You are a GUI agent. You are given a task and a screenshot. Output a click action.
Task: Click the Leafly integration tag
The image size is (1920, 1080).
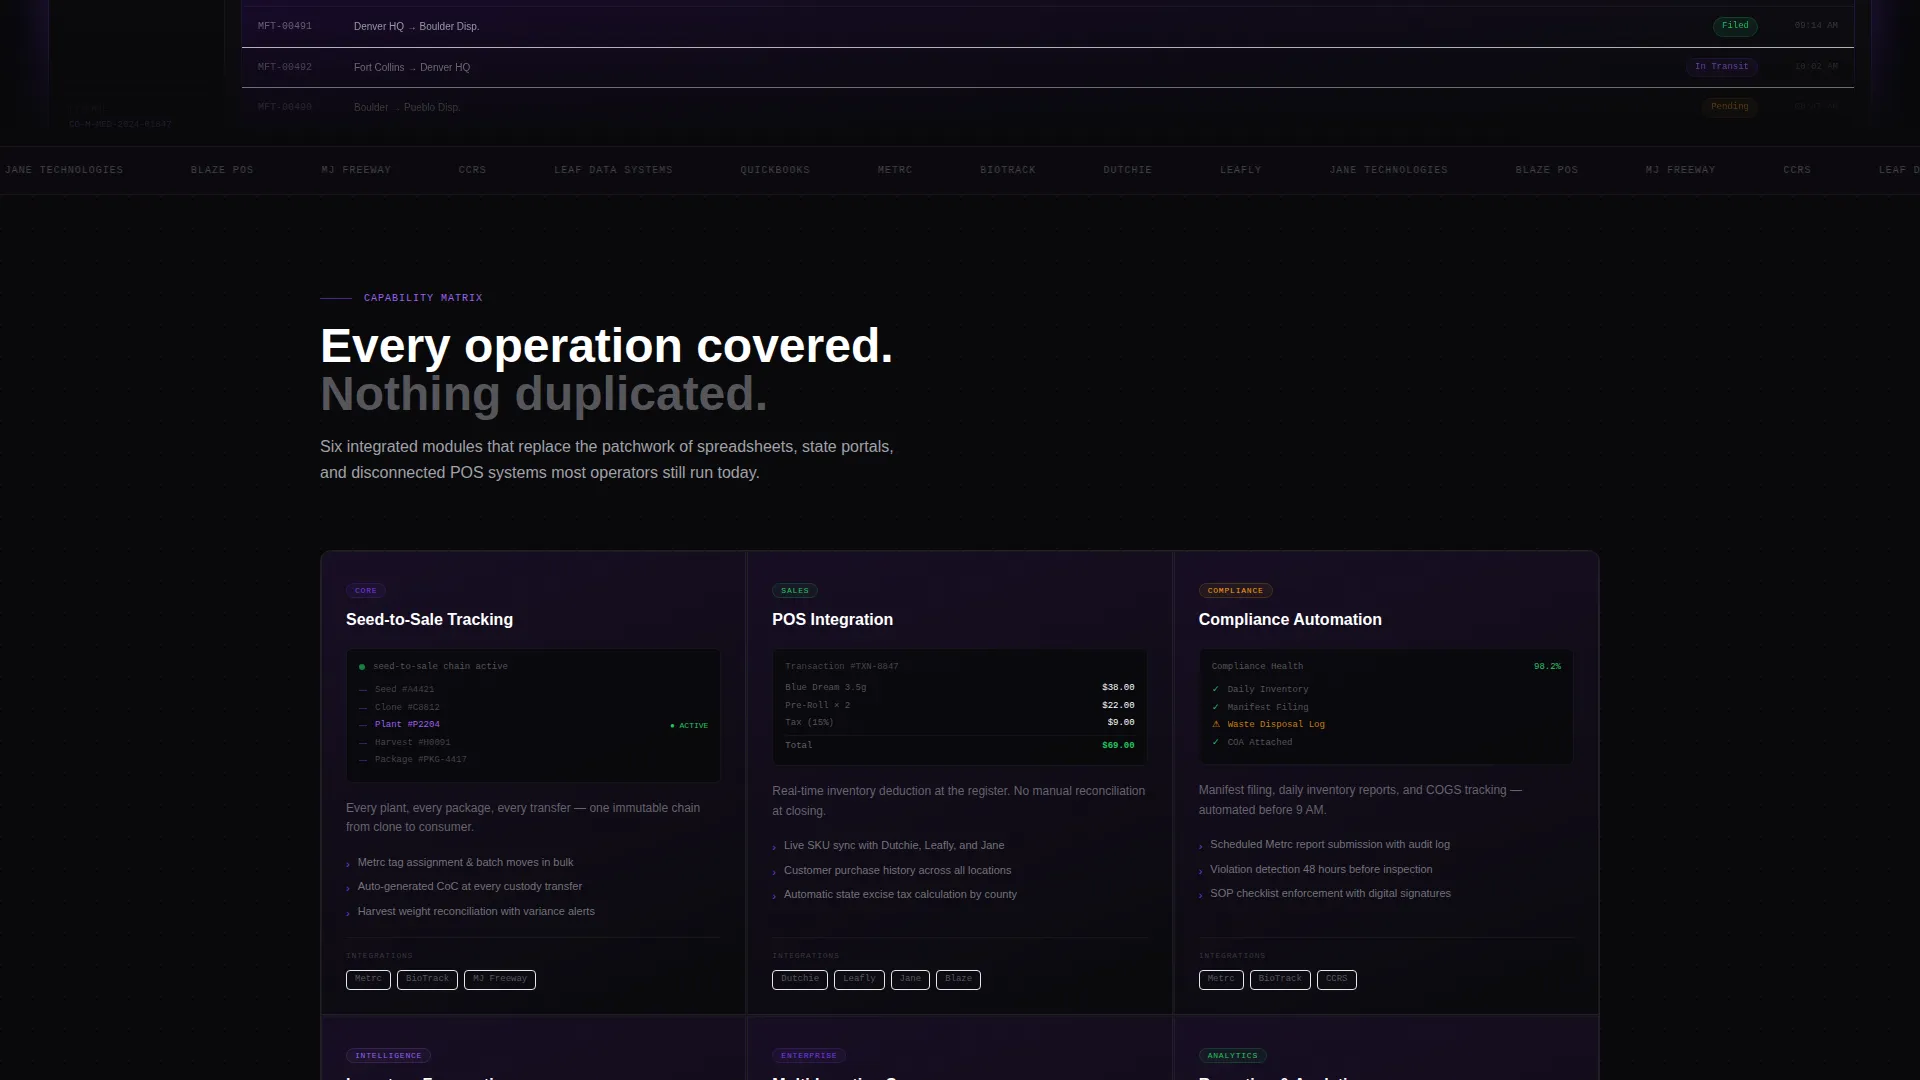coord(859,980)
